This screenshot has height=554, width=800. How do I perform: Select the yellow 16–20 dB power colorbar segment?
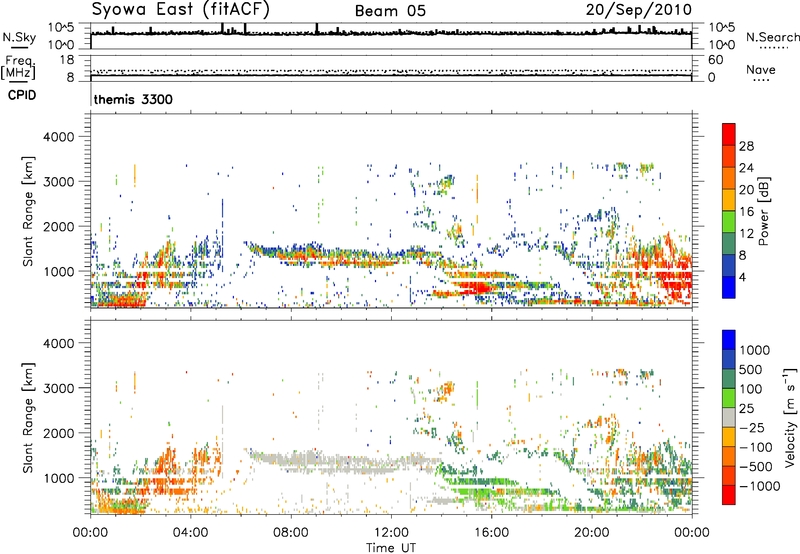coord(729,200)
